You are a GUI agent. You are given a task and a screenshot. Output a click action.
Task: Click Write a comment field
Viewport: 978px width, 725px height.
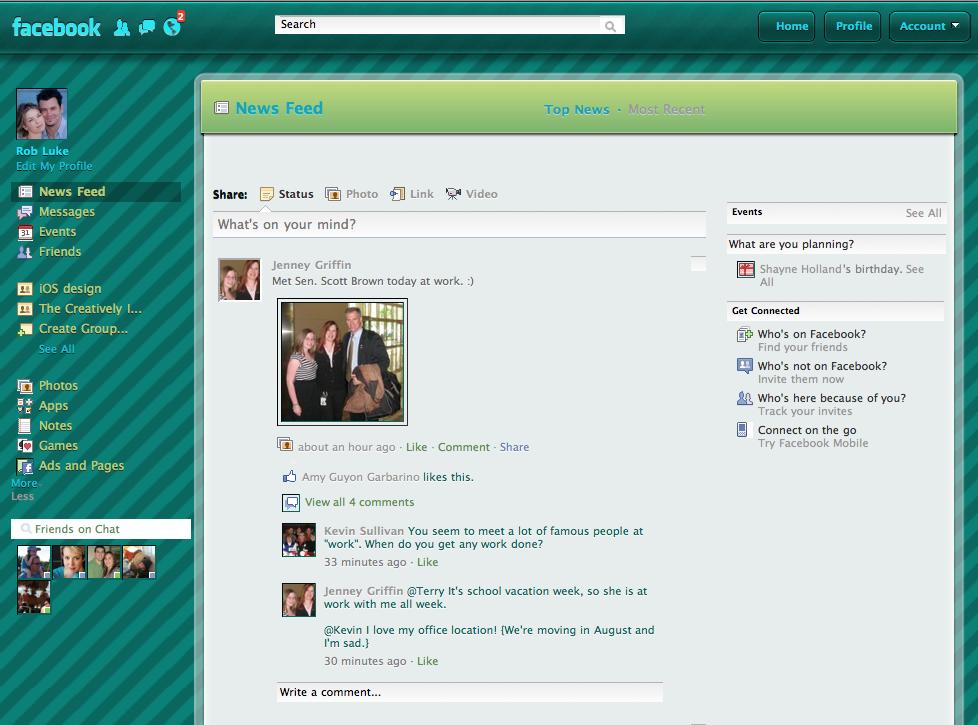(470, 692)
